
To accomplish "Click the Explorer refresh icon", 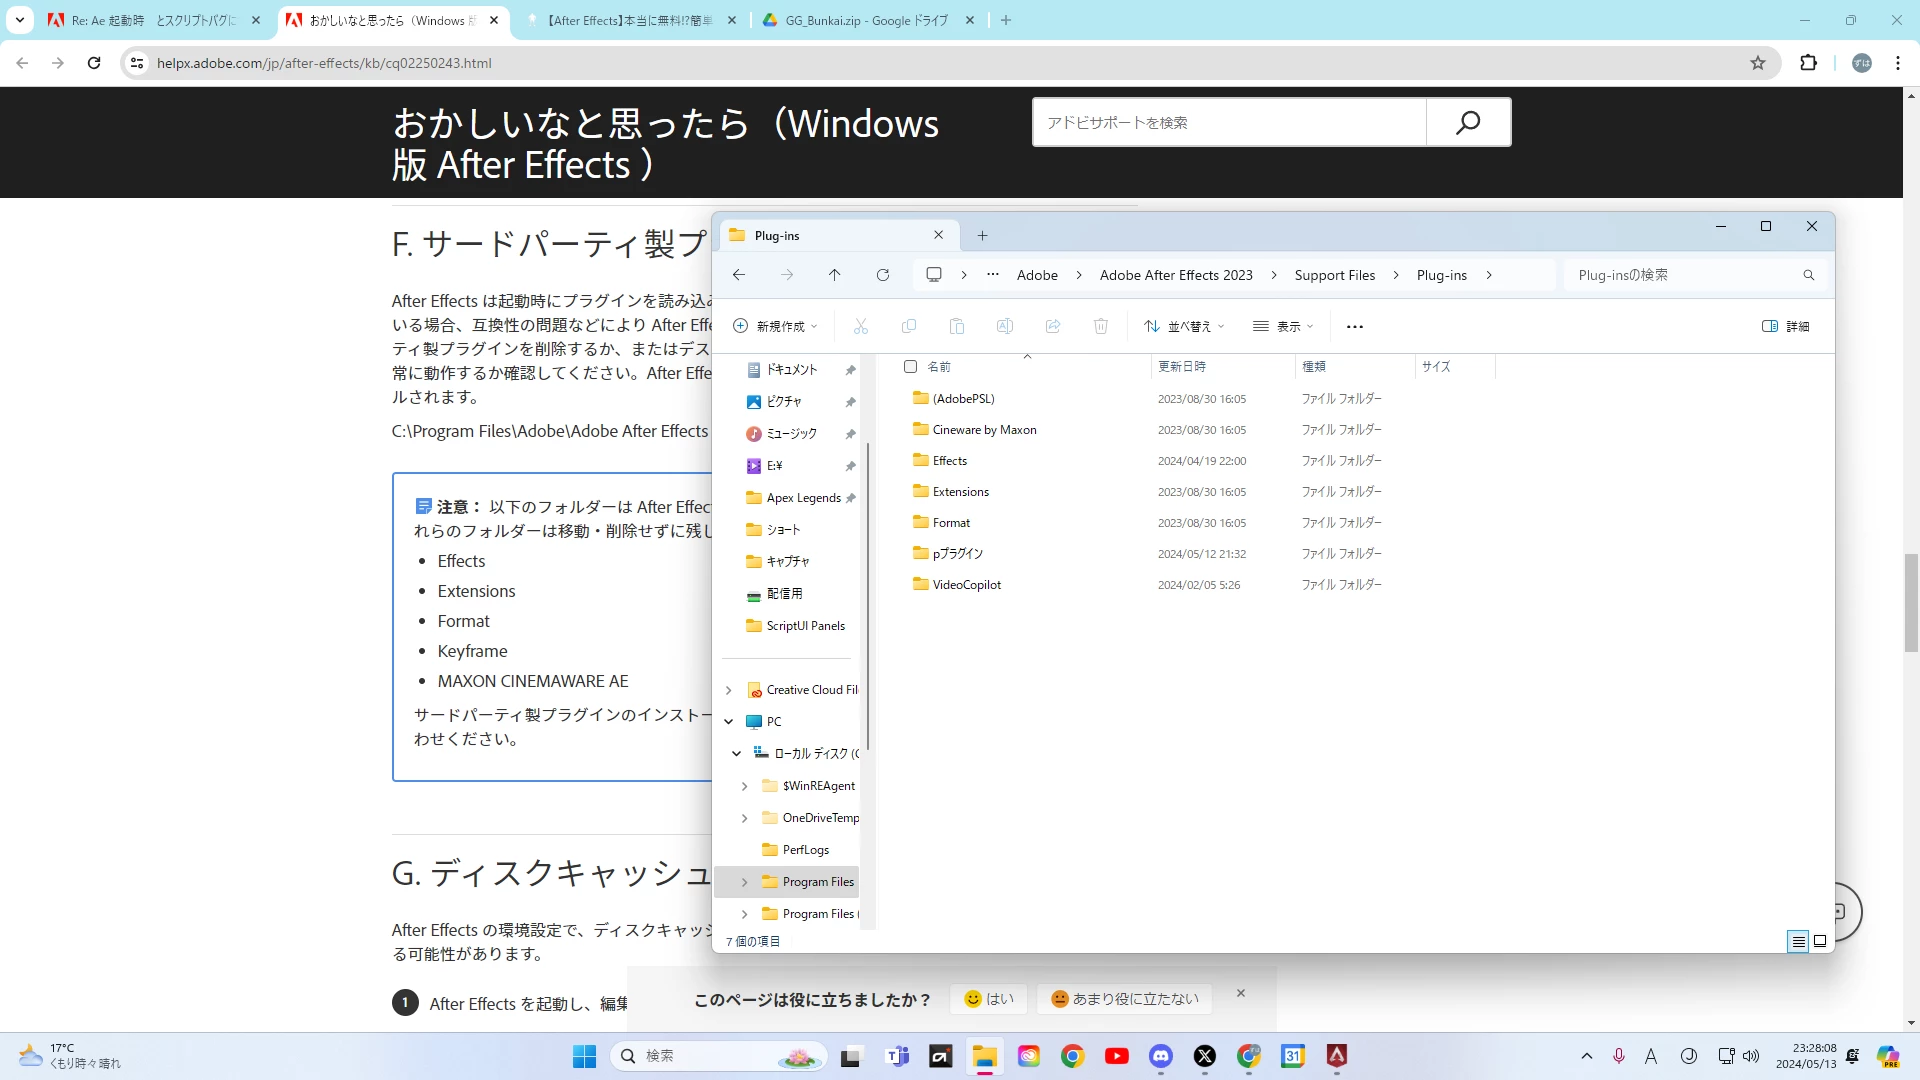I will (882, 275).
